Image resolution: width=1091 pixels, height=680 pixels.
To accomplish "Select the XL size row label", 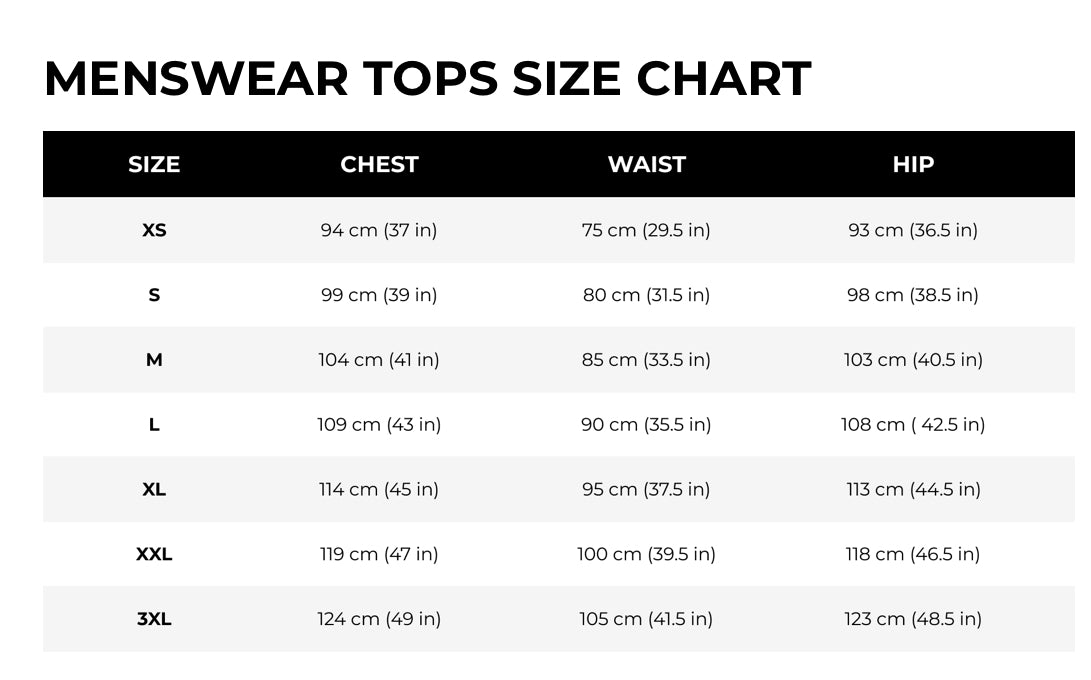I will pyautogui.click(x=154, y=489).
